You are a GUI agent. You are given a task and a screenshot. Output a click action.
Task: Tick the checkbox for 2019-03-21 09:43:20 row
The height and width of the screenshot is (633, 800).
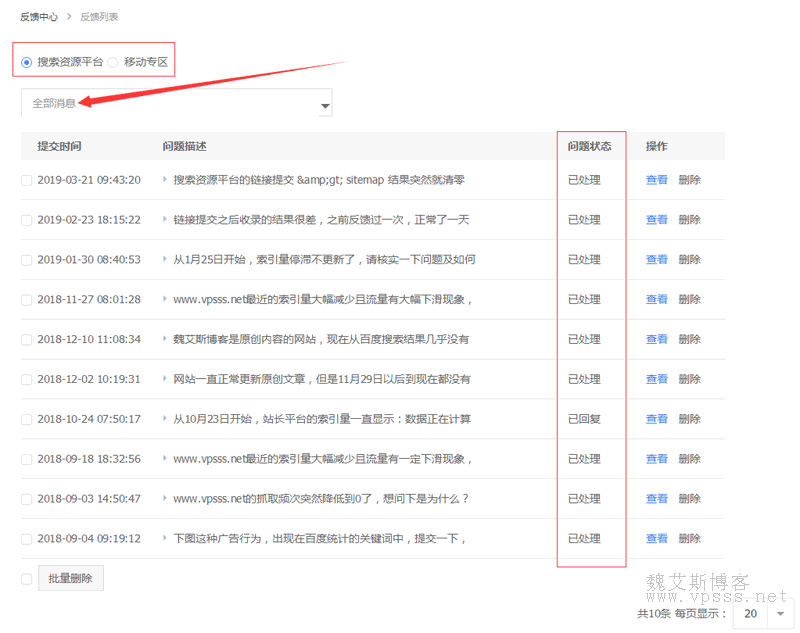27,180
